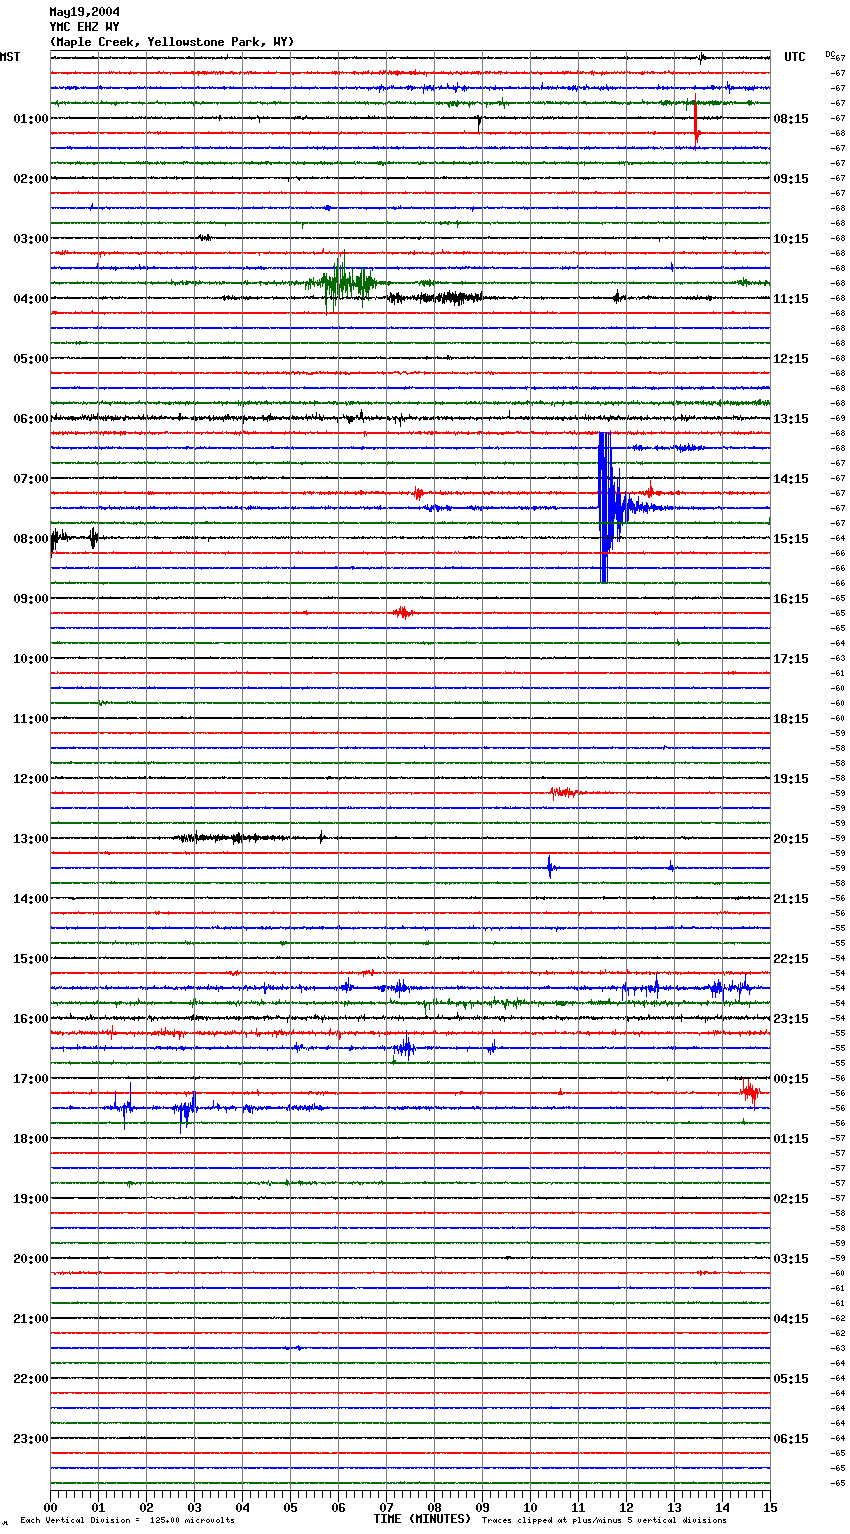
Task: Select the 13:00 MST hour label
Action: (31, 839)
